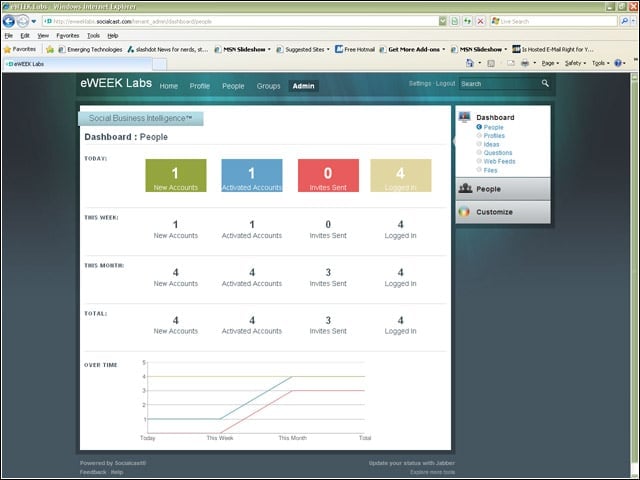This screenshot has height=480, width=640.
Task: Click the Dashboard monitor icon in sidebar
Action: coord(464,117)
